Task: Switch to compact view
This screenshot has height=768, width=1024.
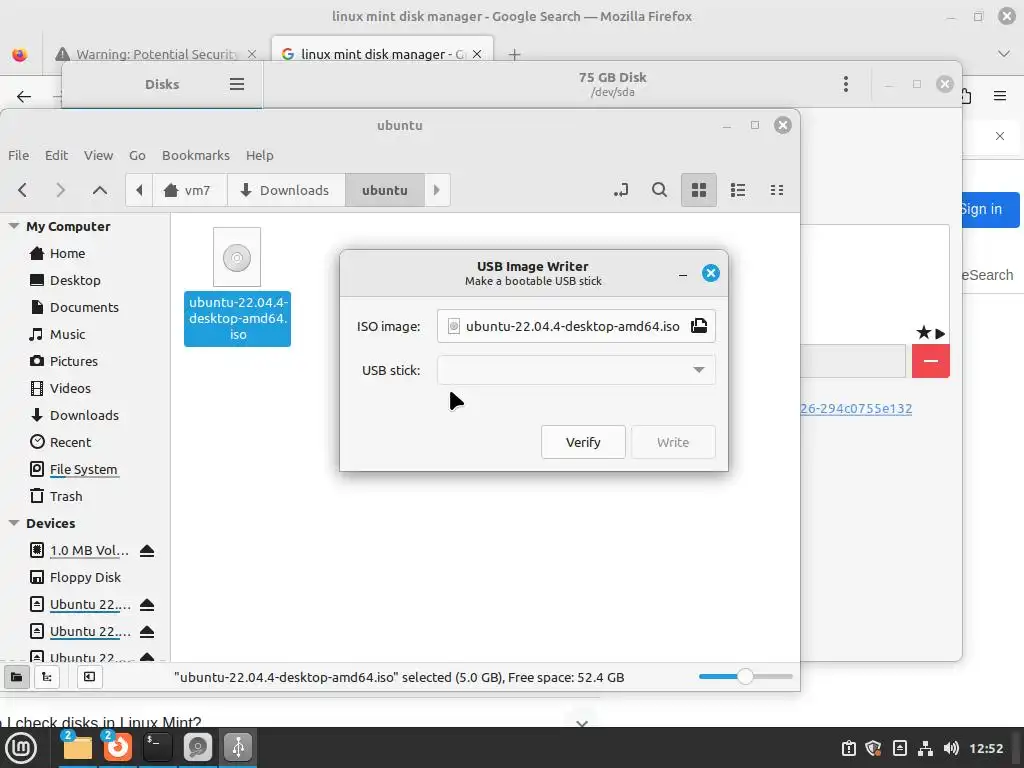Action: (x=776, y=190)
